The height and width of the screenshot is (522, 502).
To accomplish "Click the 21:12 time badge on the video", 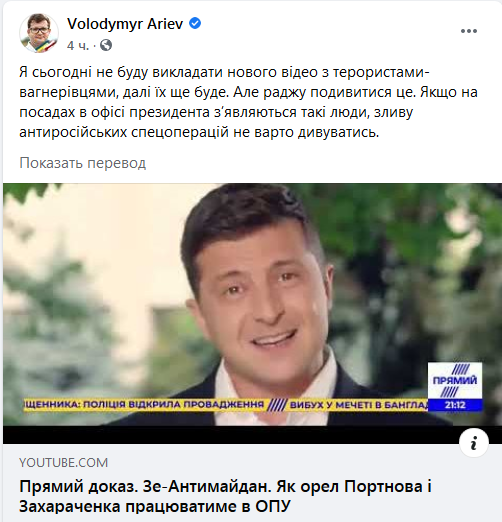I will point(455,405).
